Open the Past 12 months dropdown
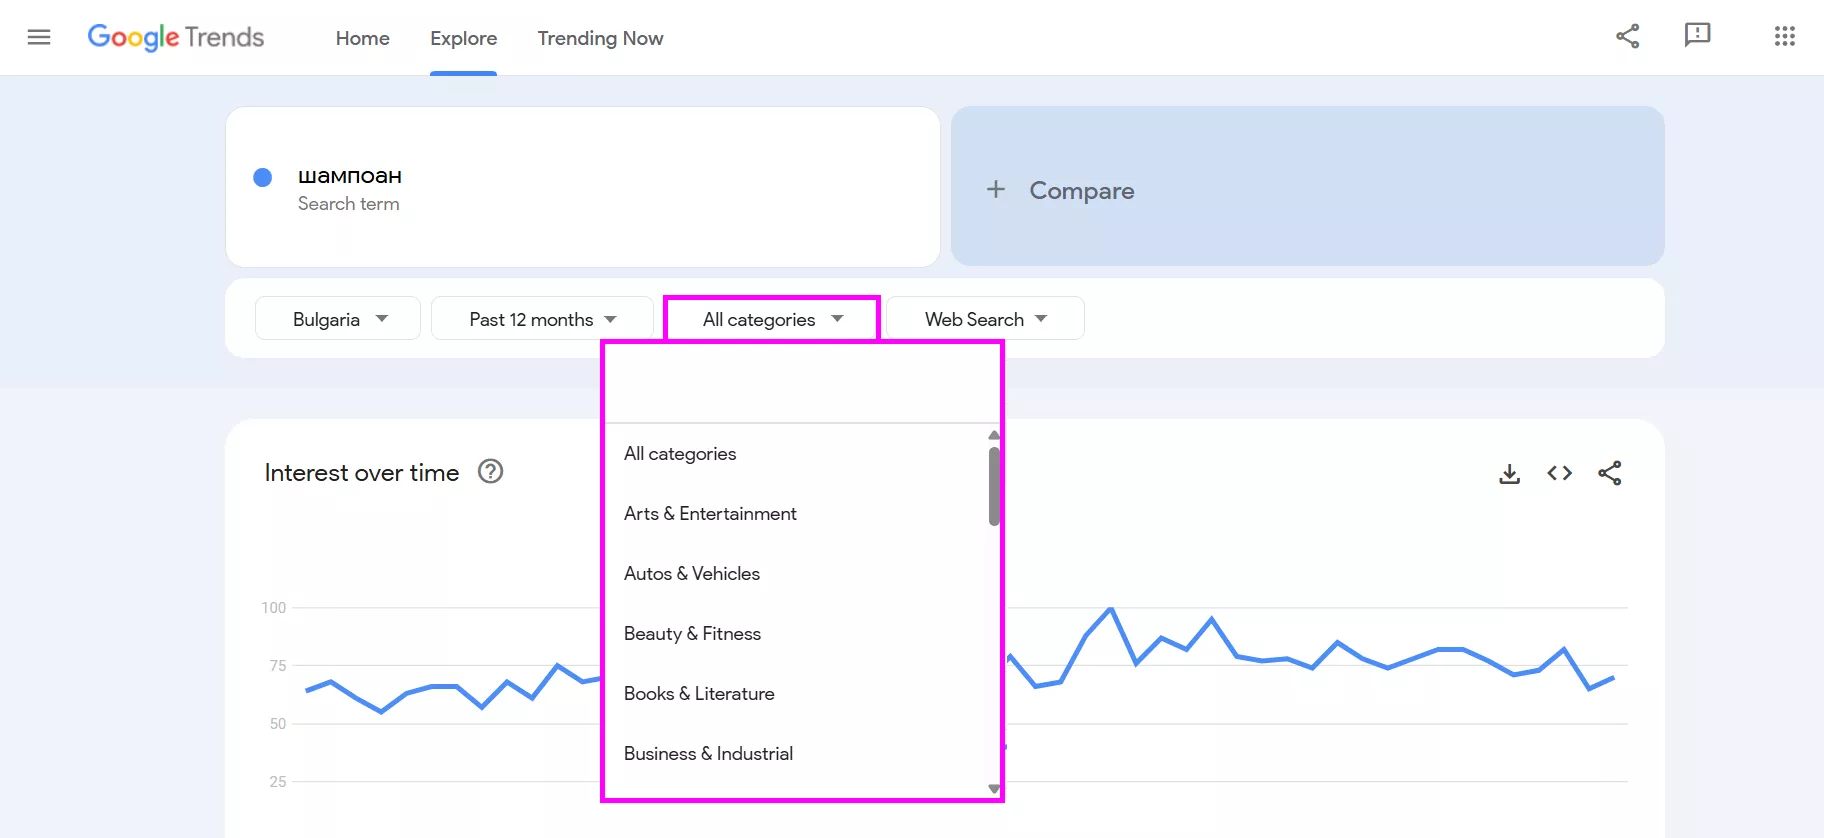Image resolution: width=1824 pixels, height=838 pixels. (x=542, y=319)
